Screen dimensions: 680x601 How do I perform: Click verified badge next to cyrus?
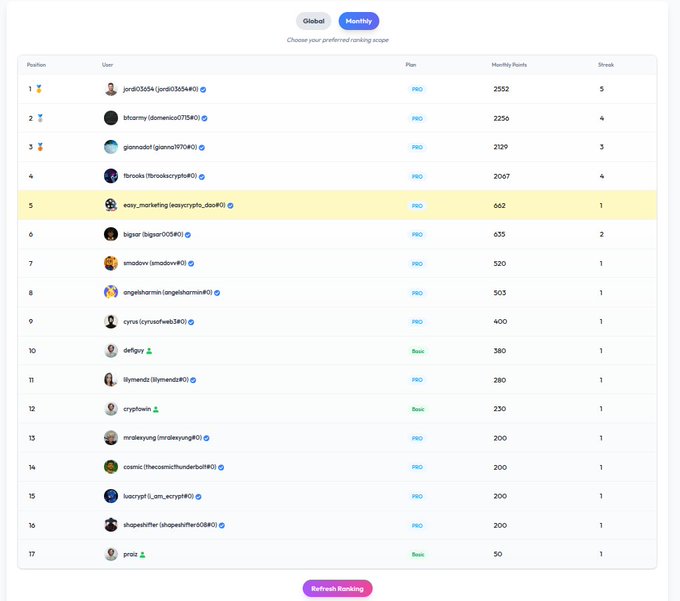[x=191, y=322]
